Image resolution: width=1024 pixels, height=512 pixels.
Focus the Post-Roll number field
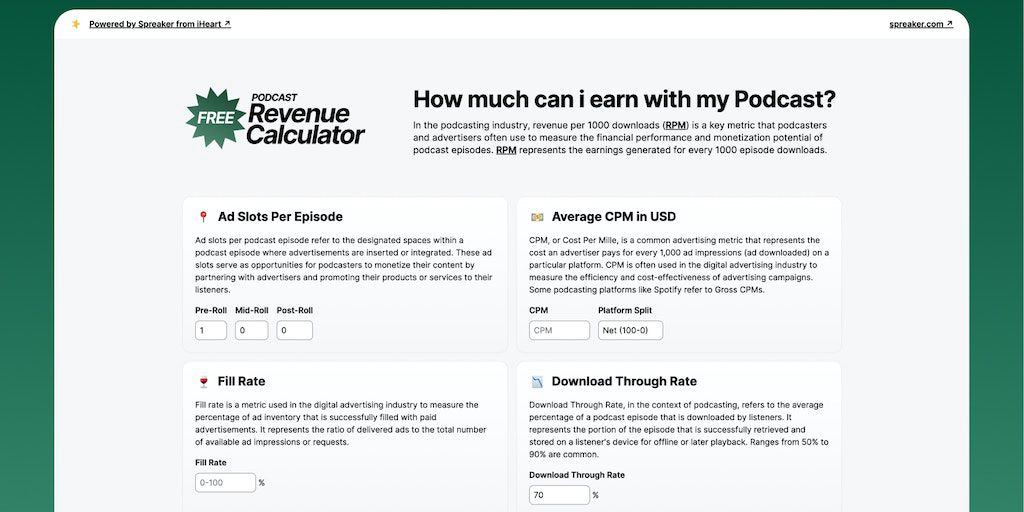coord(294,330)
